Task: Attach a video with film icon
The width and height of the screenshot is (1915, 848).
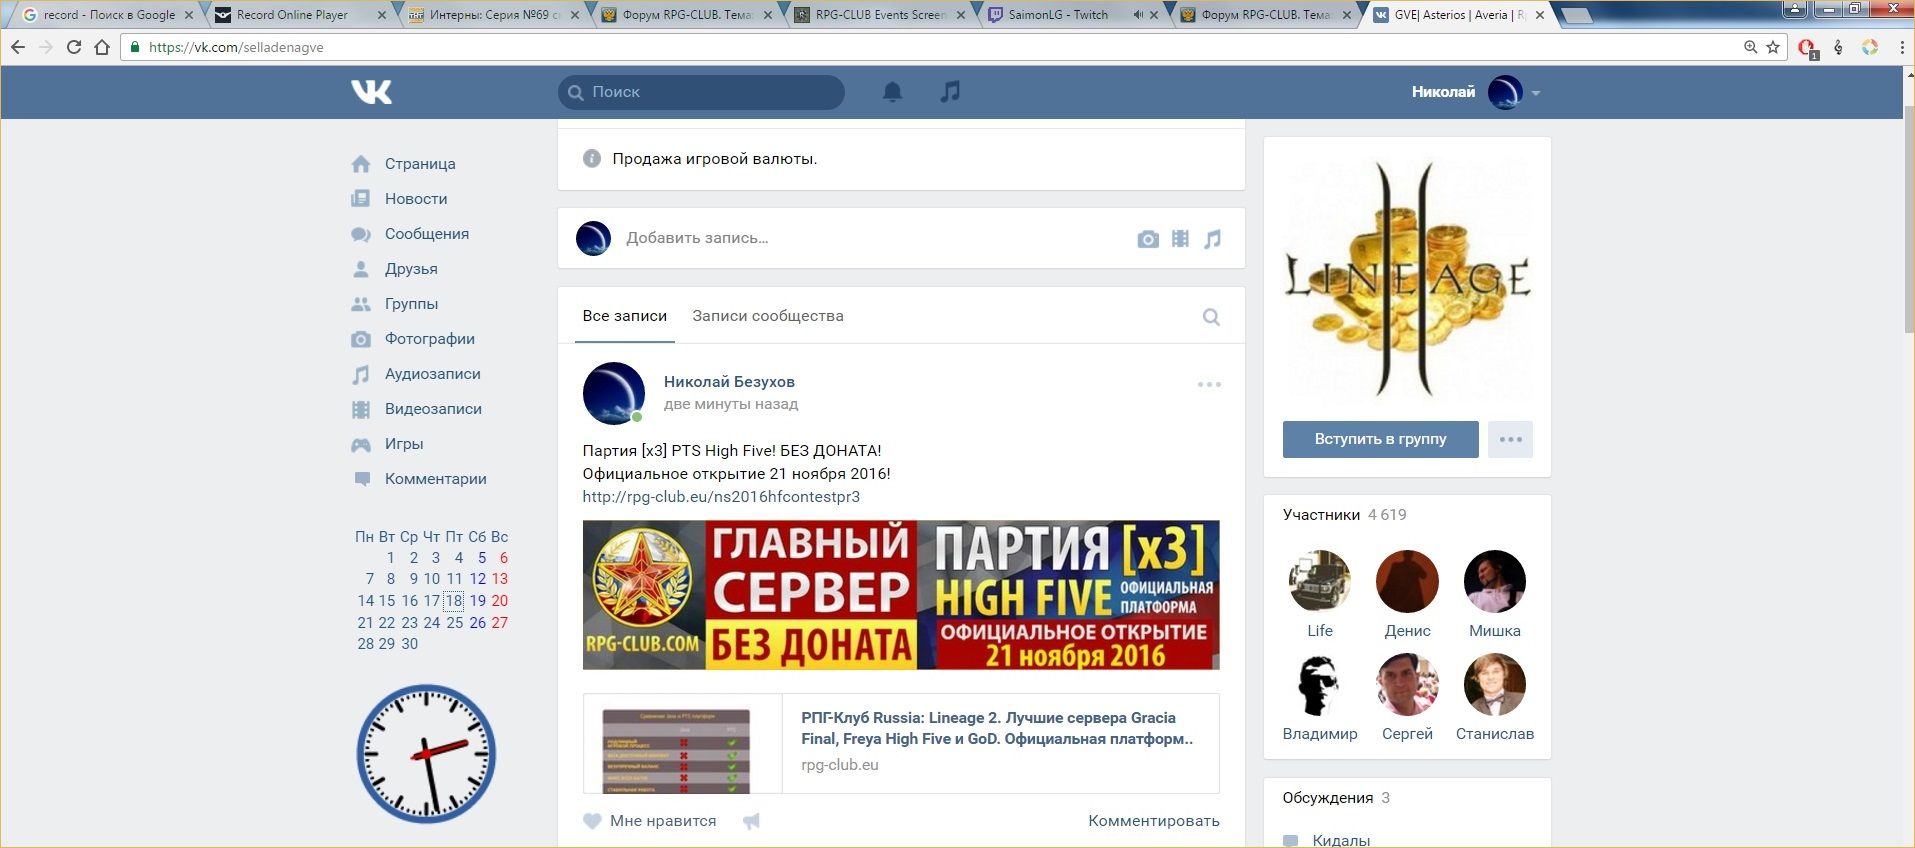Action: pos(1180,239)
